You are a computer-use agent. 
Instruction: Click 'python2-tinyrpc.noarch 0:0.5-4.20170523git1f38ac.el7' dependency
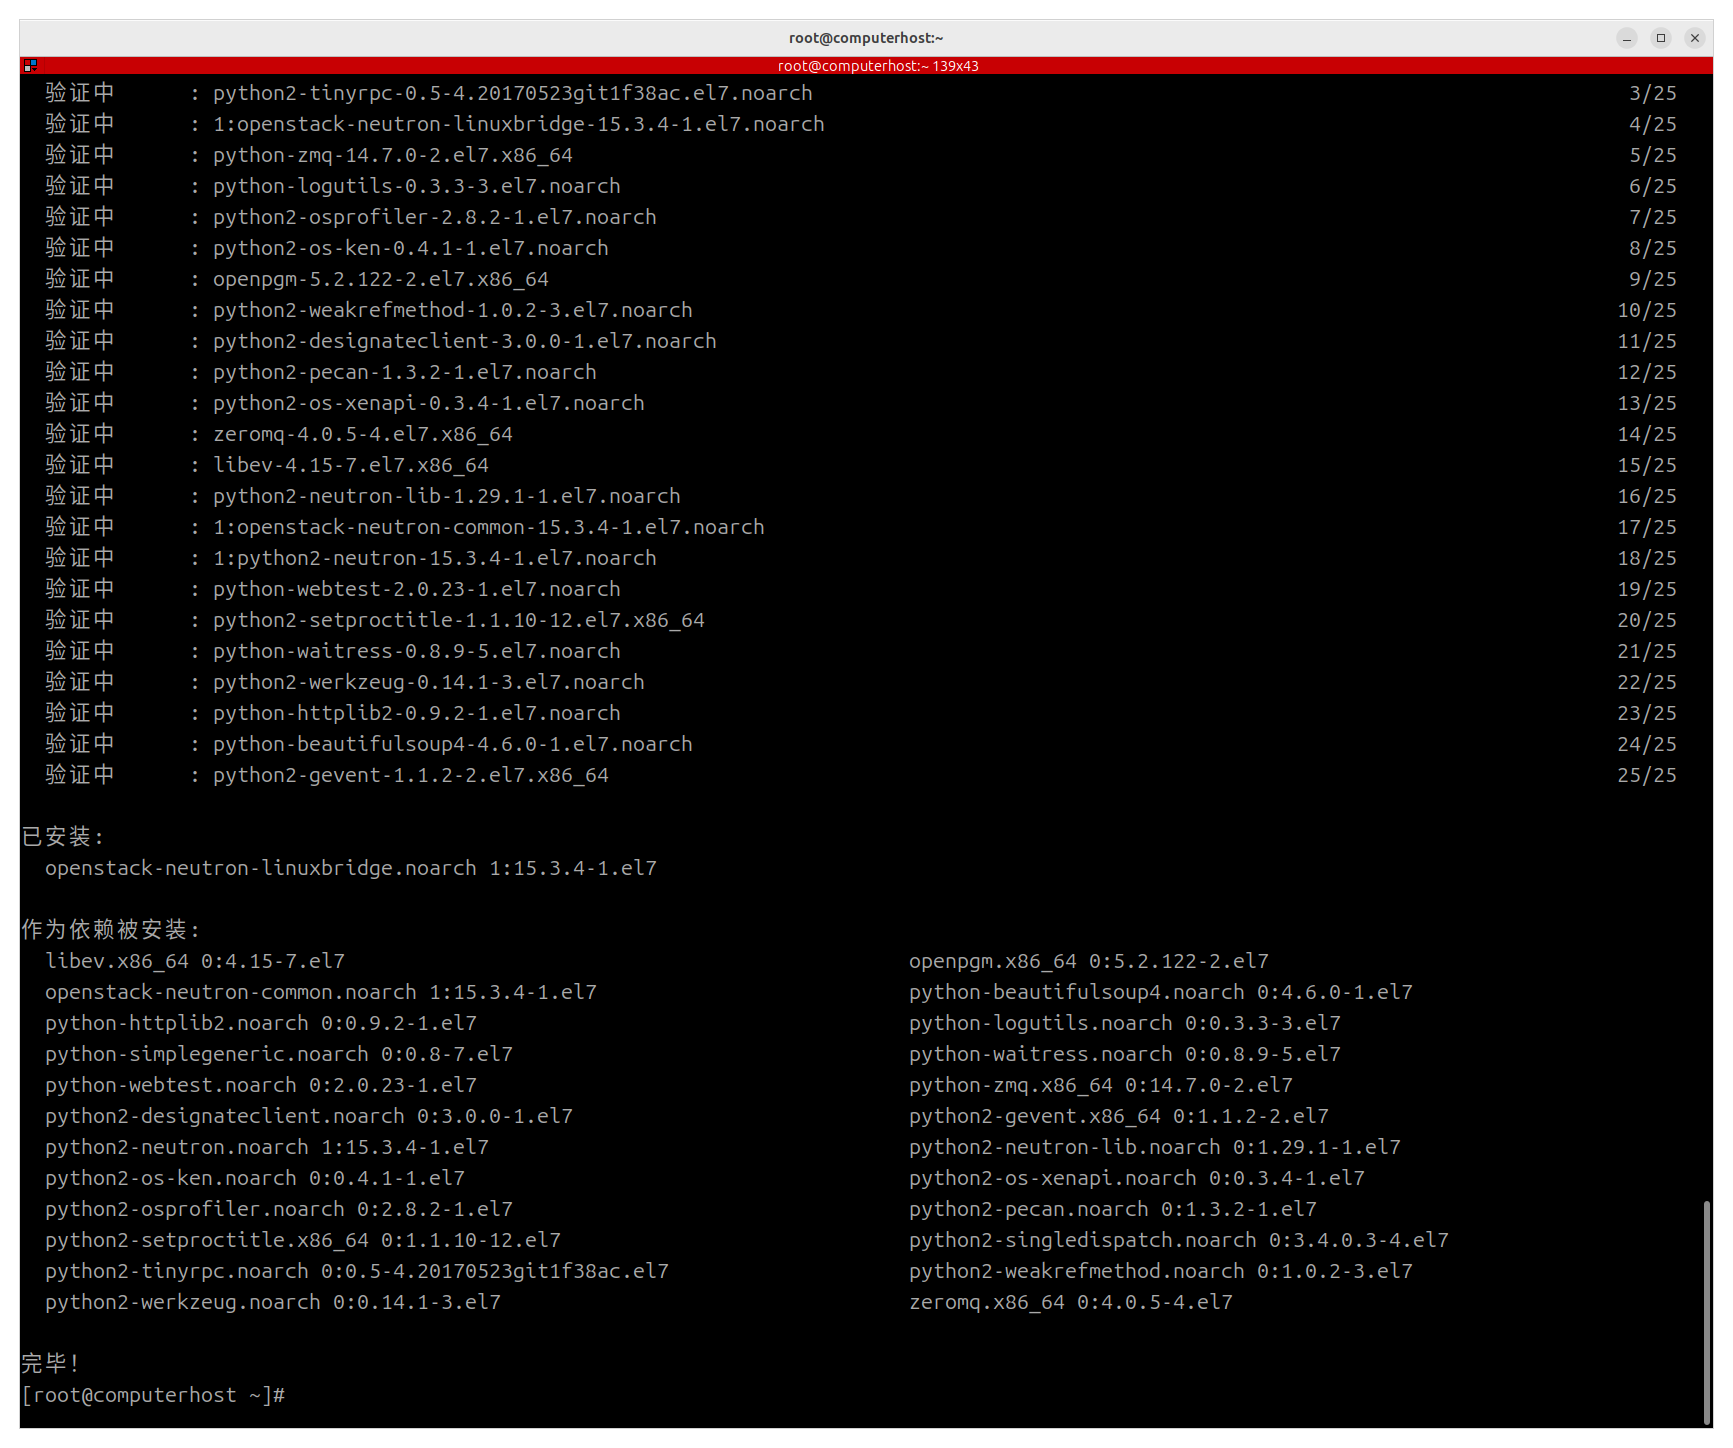(x=357, y=1271)
